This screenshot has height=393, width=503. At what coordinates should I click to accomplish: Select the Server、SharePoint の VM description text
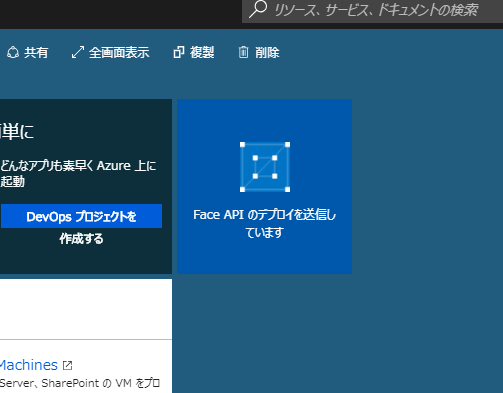coord(80,383)
